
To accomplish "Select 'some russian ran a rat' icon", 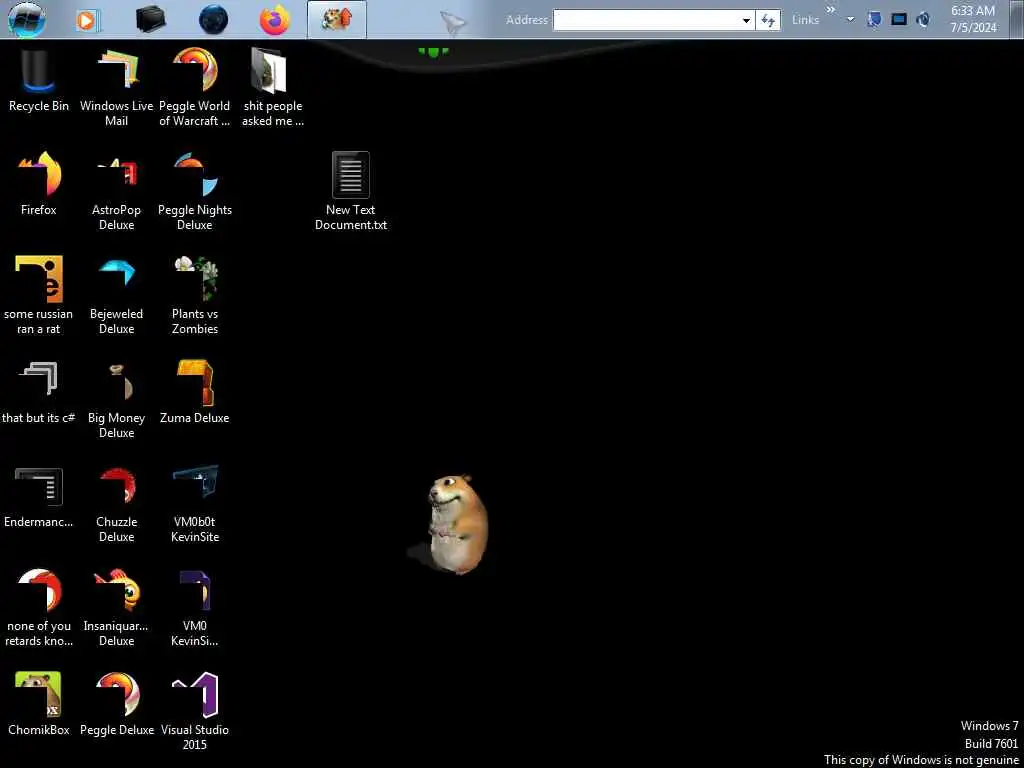I will pos(39,296).
